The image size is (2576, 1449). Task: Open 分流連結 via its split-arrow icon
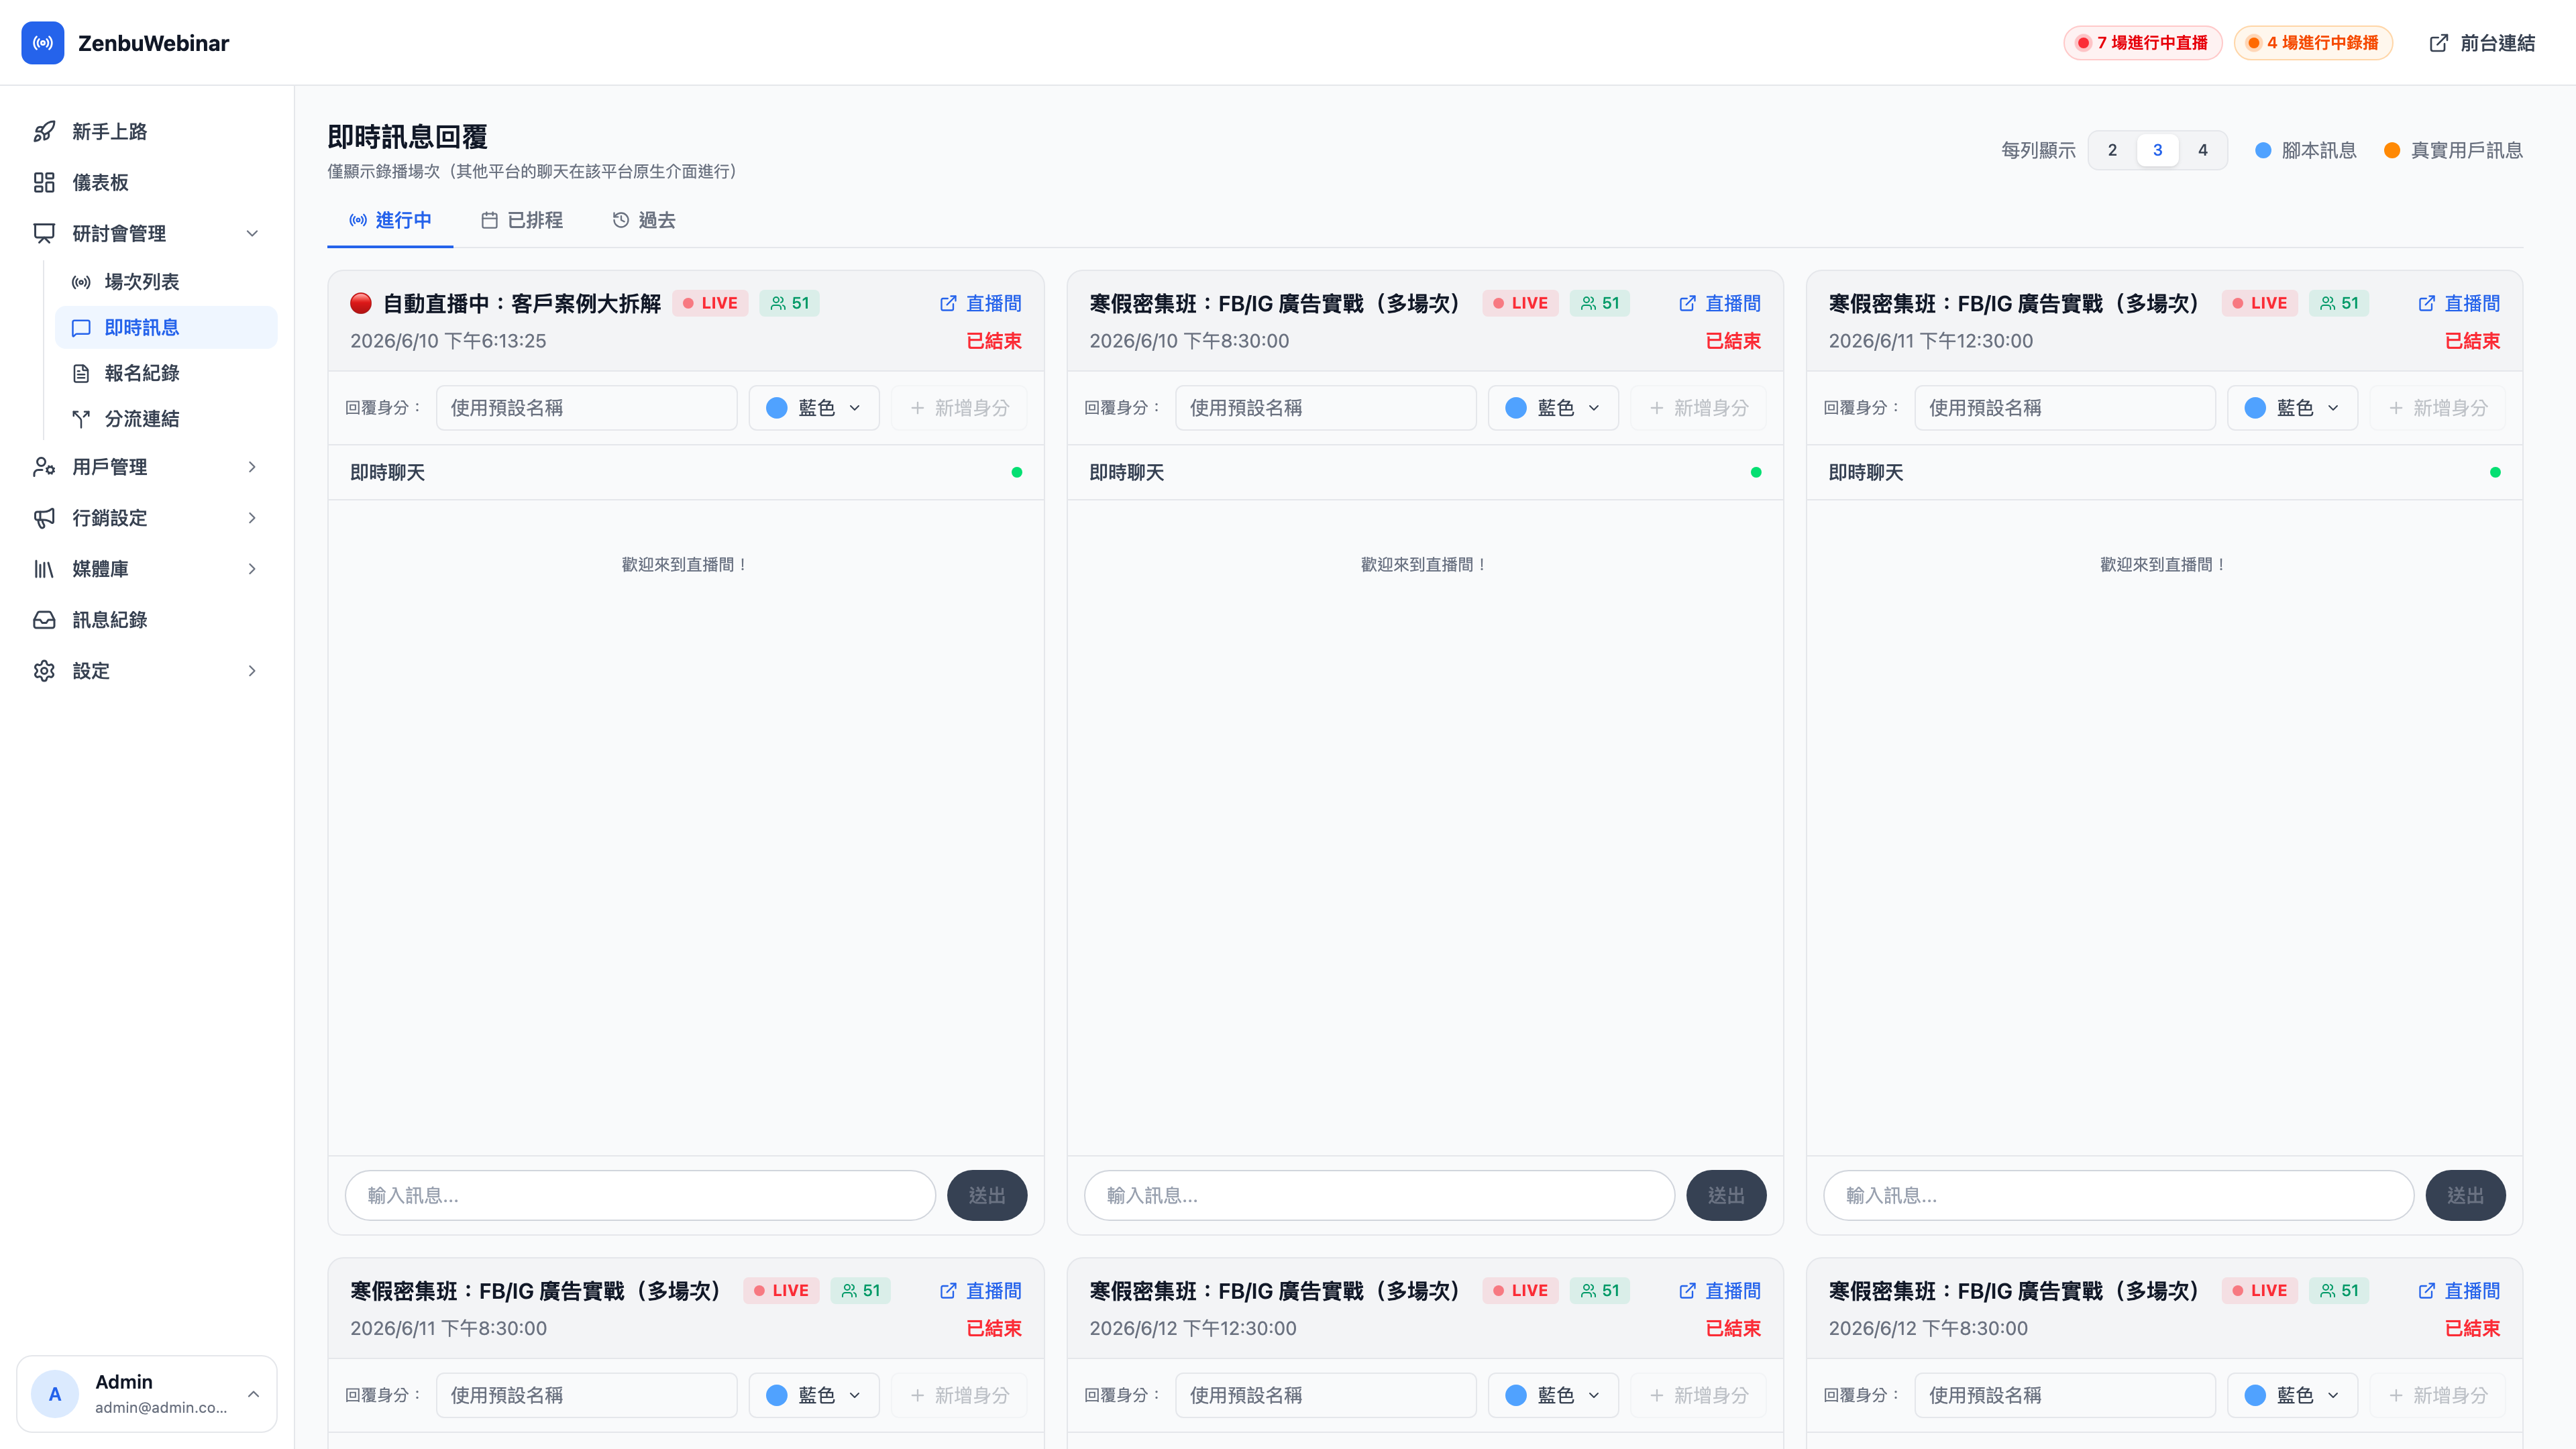click(x=81, y=419)
